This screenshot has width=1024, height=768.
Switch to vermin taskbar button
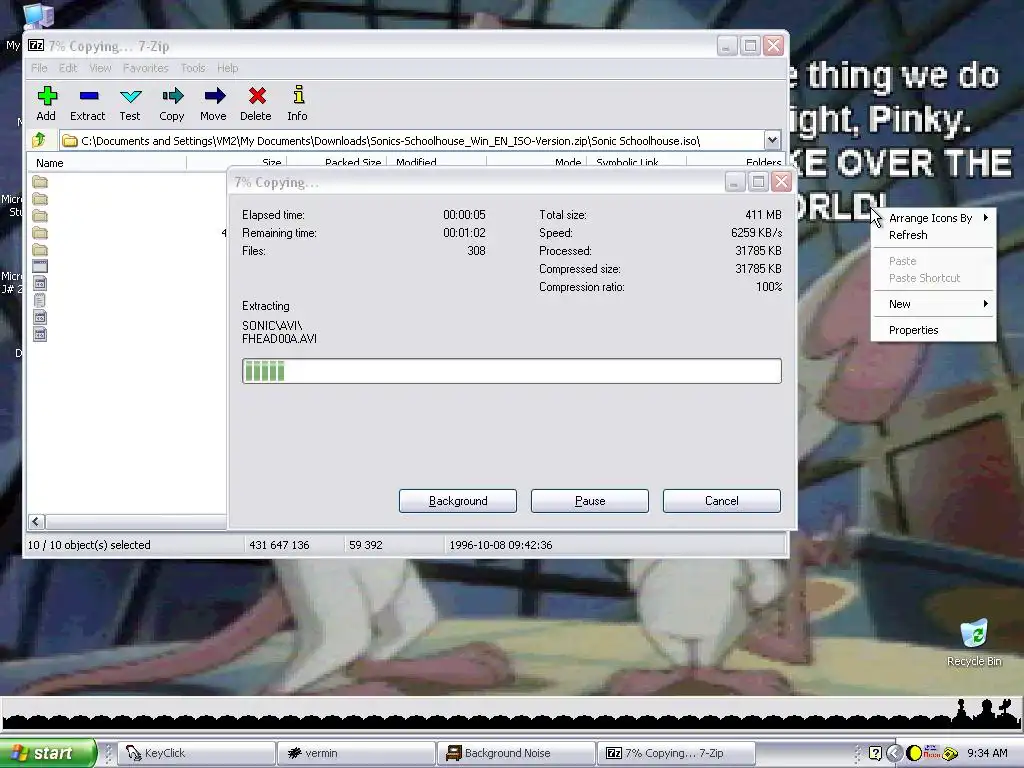pos(356,753)
